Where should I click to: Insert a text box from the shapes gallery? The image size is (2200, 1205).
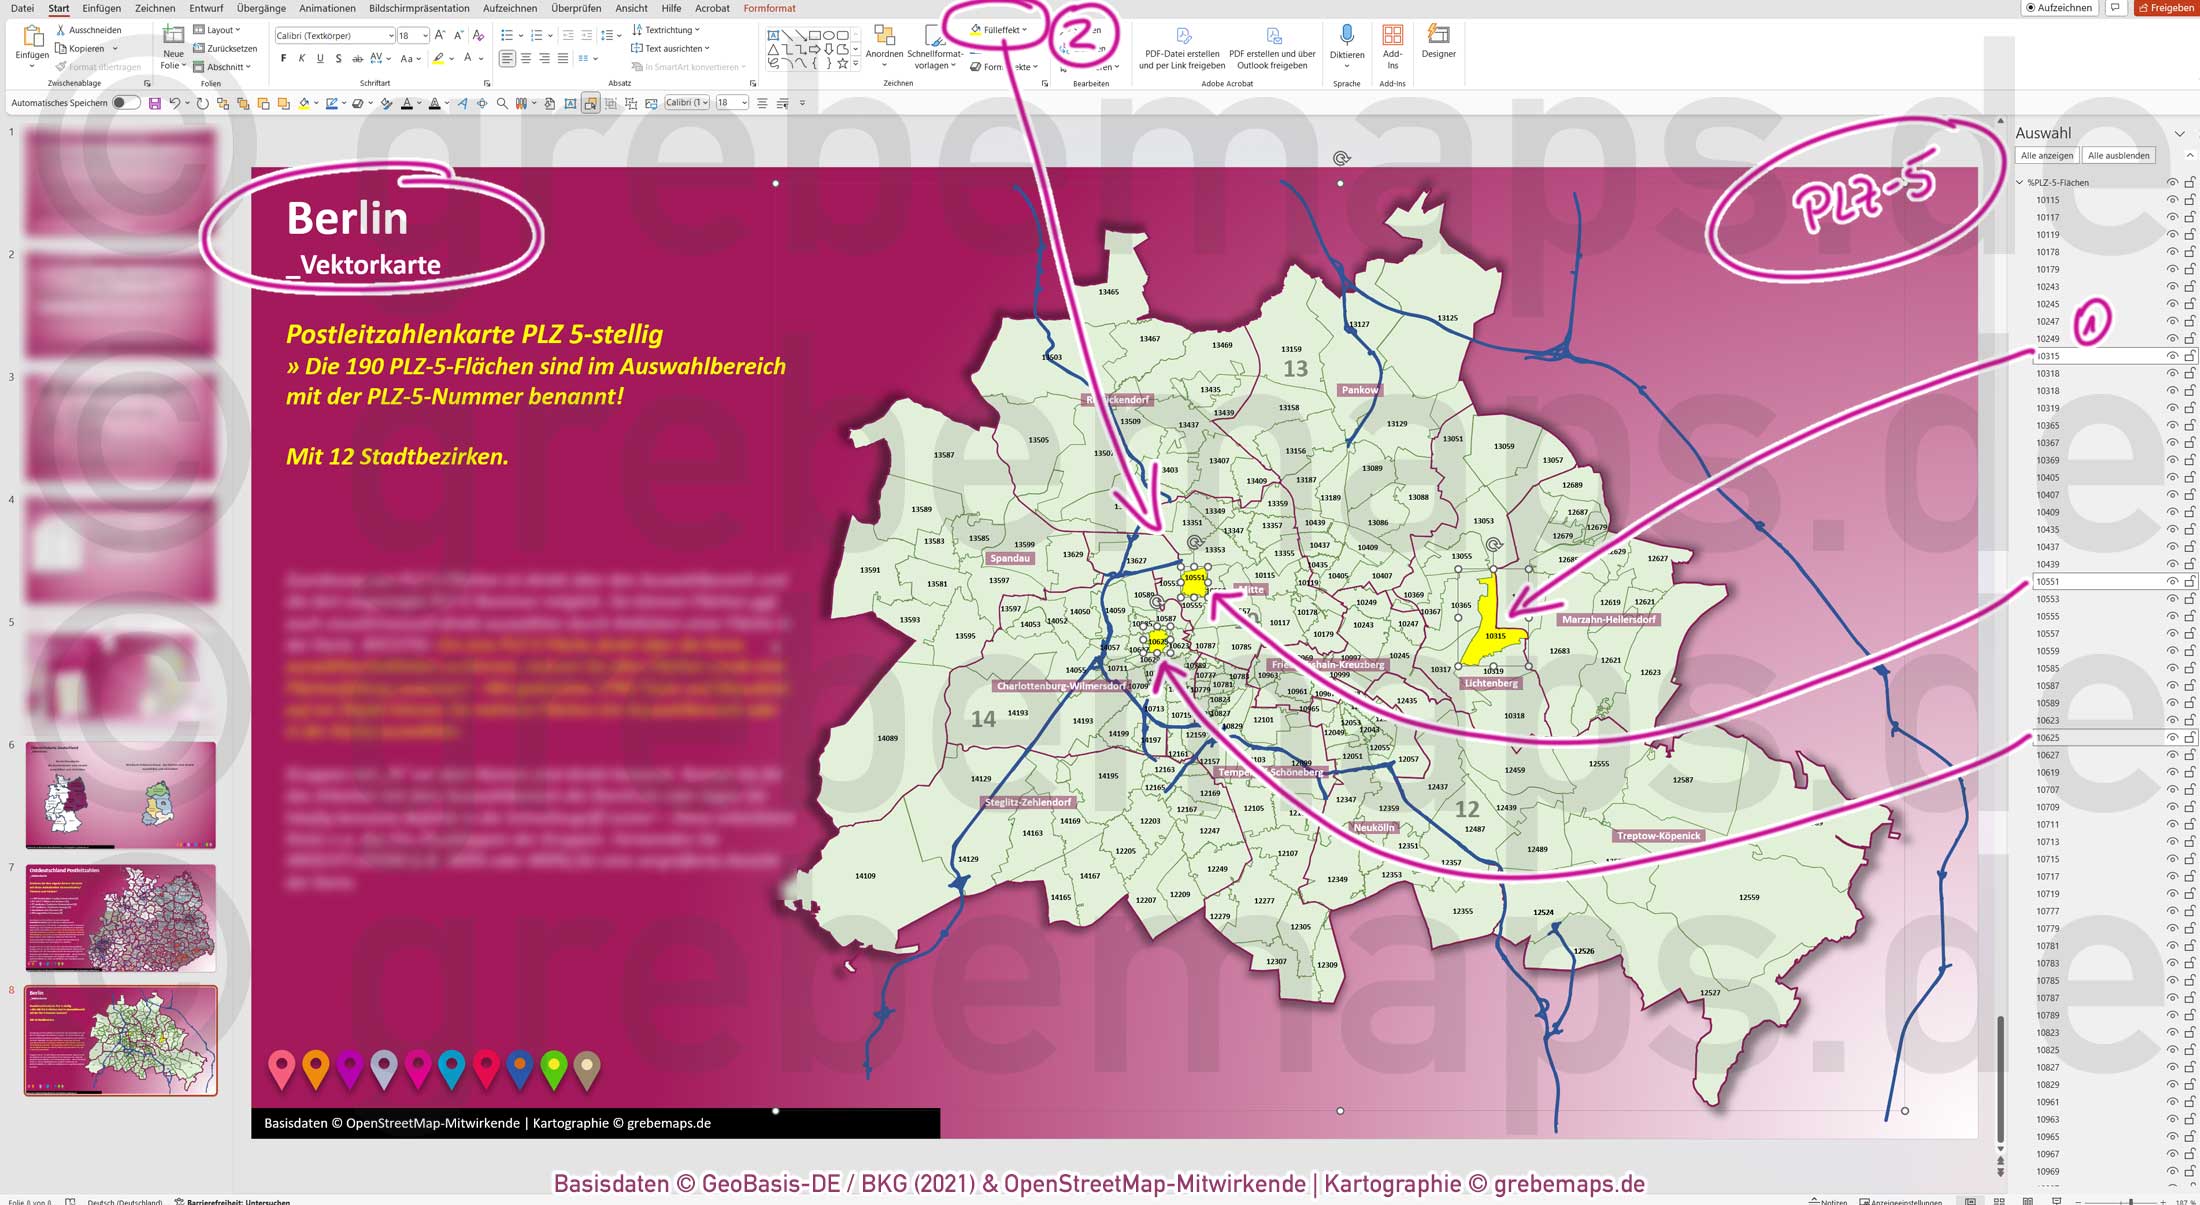pos(773,33)
